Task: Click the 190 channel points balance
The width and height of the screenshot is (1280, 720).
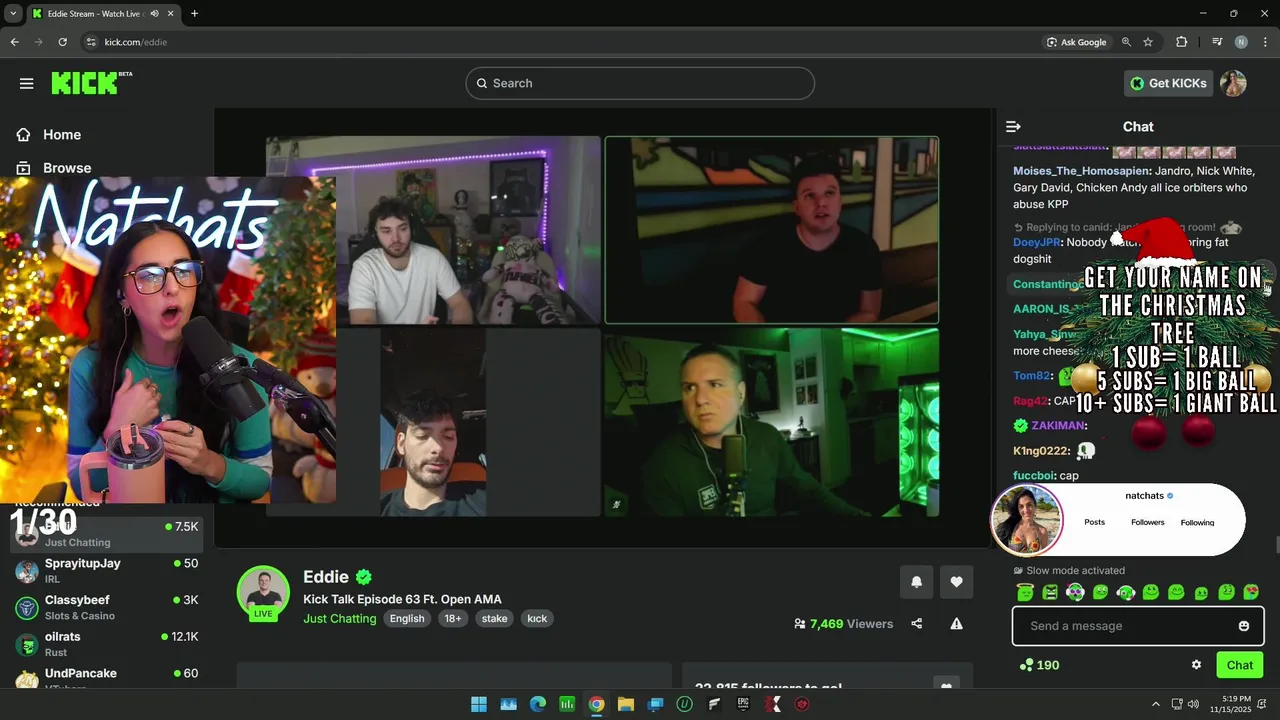Action: click(1039, 665)
